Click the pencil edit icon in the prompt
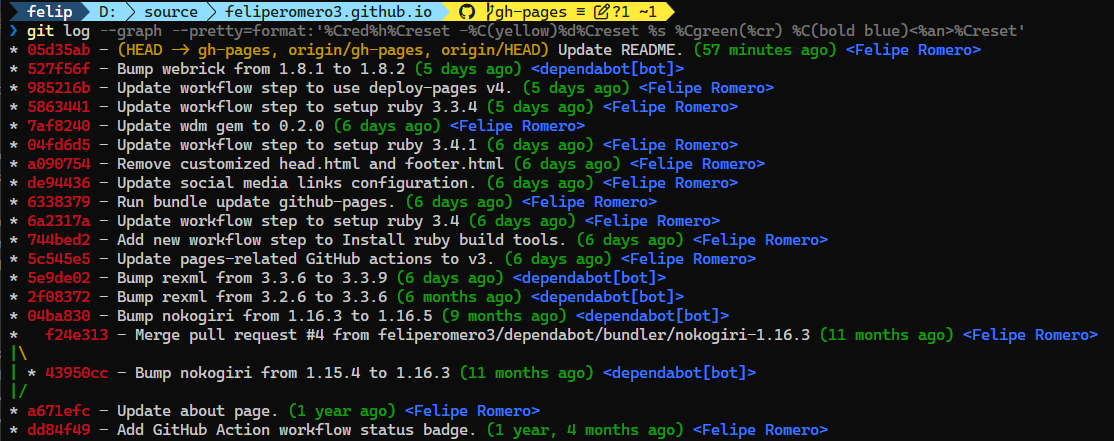Viewport: 1114px width, 441px height. point(602,11)
